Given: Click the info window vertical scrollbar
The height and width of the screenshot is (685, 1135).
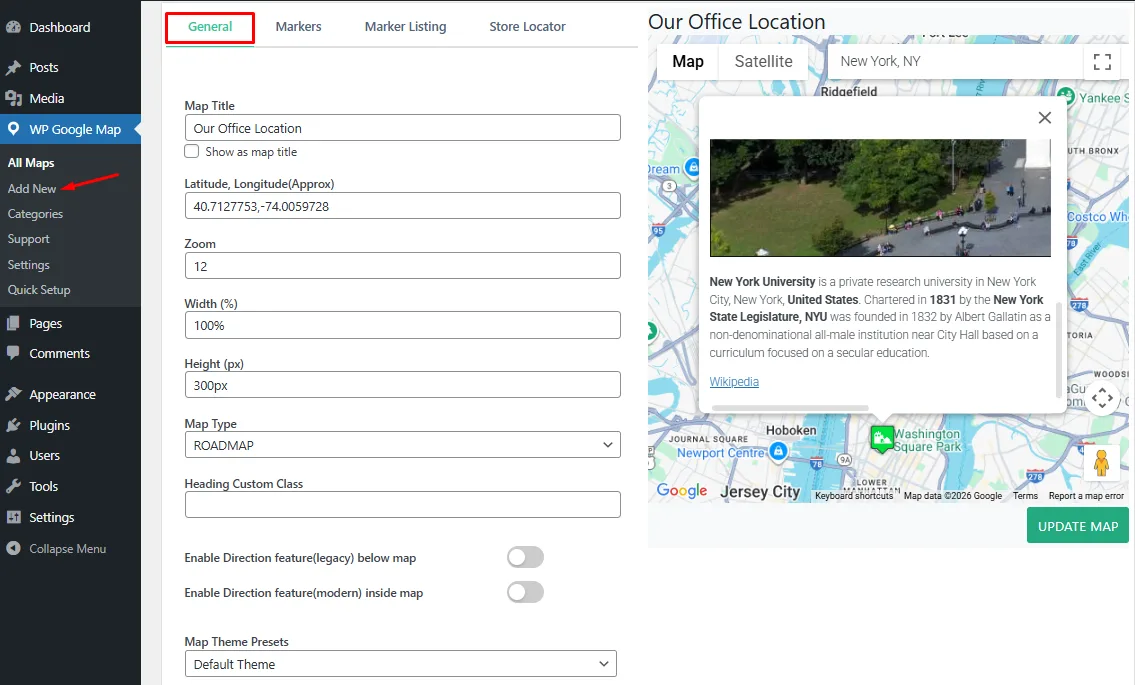Looking at the screenshot, I should click(x=1058, y=350).
